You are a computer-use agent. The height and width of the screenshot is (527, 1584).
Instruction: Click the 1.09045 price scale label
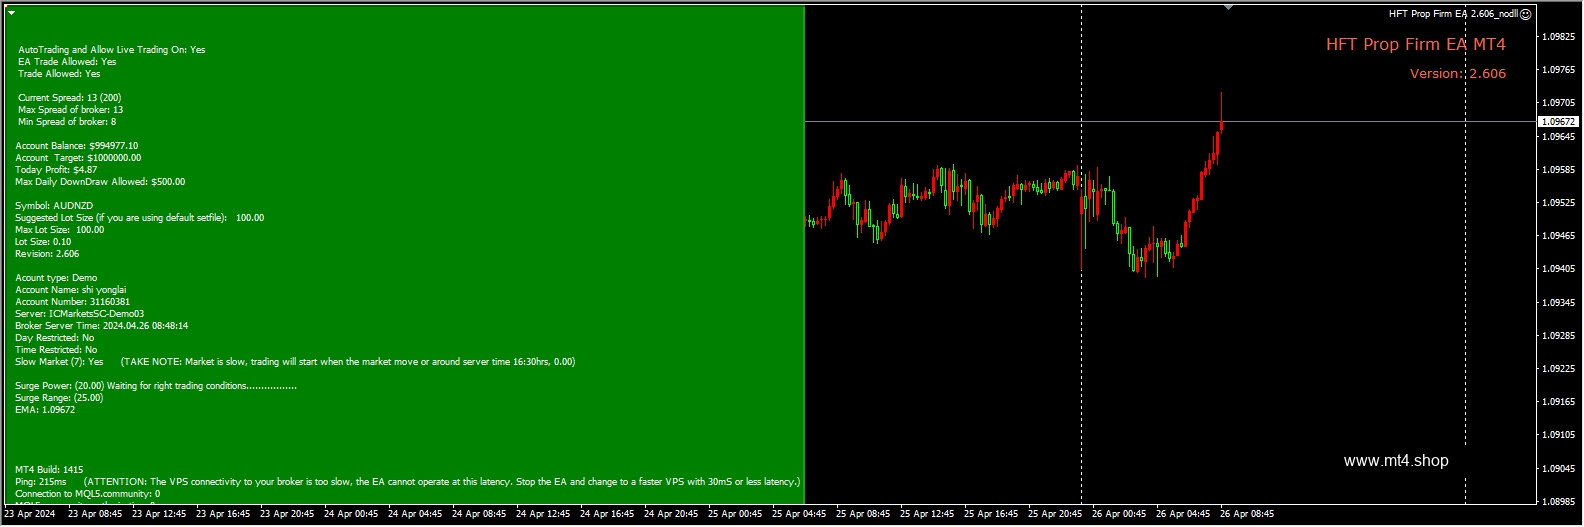coord(1559,469)
